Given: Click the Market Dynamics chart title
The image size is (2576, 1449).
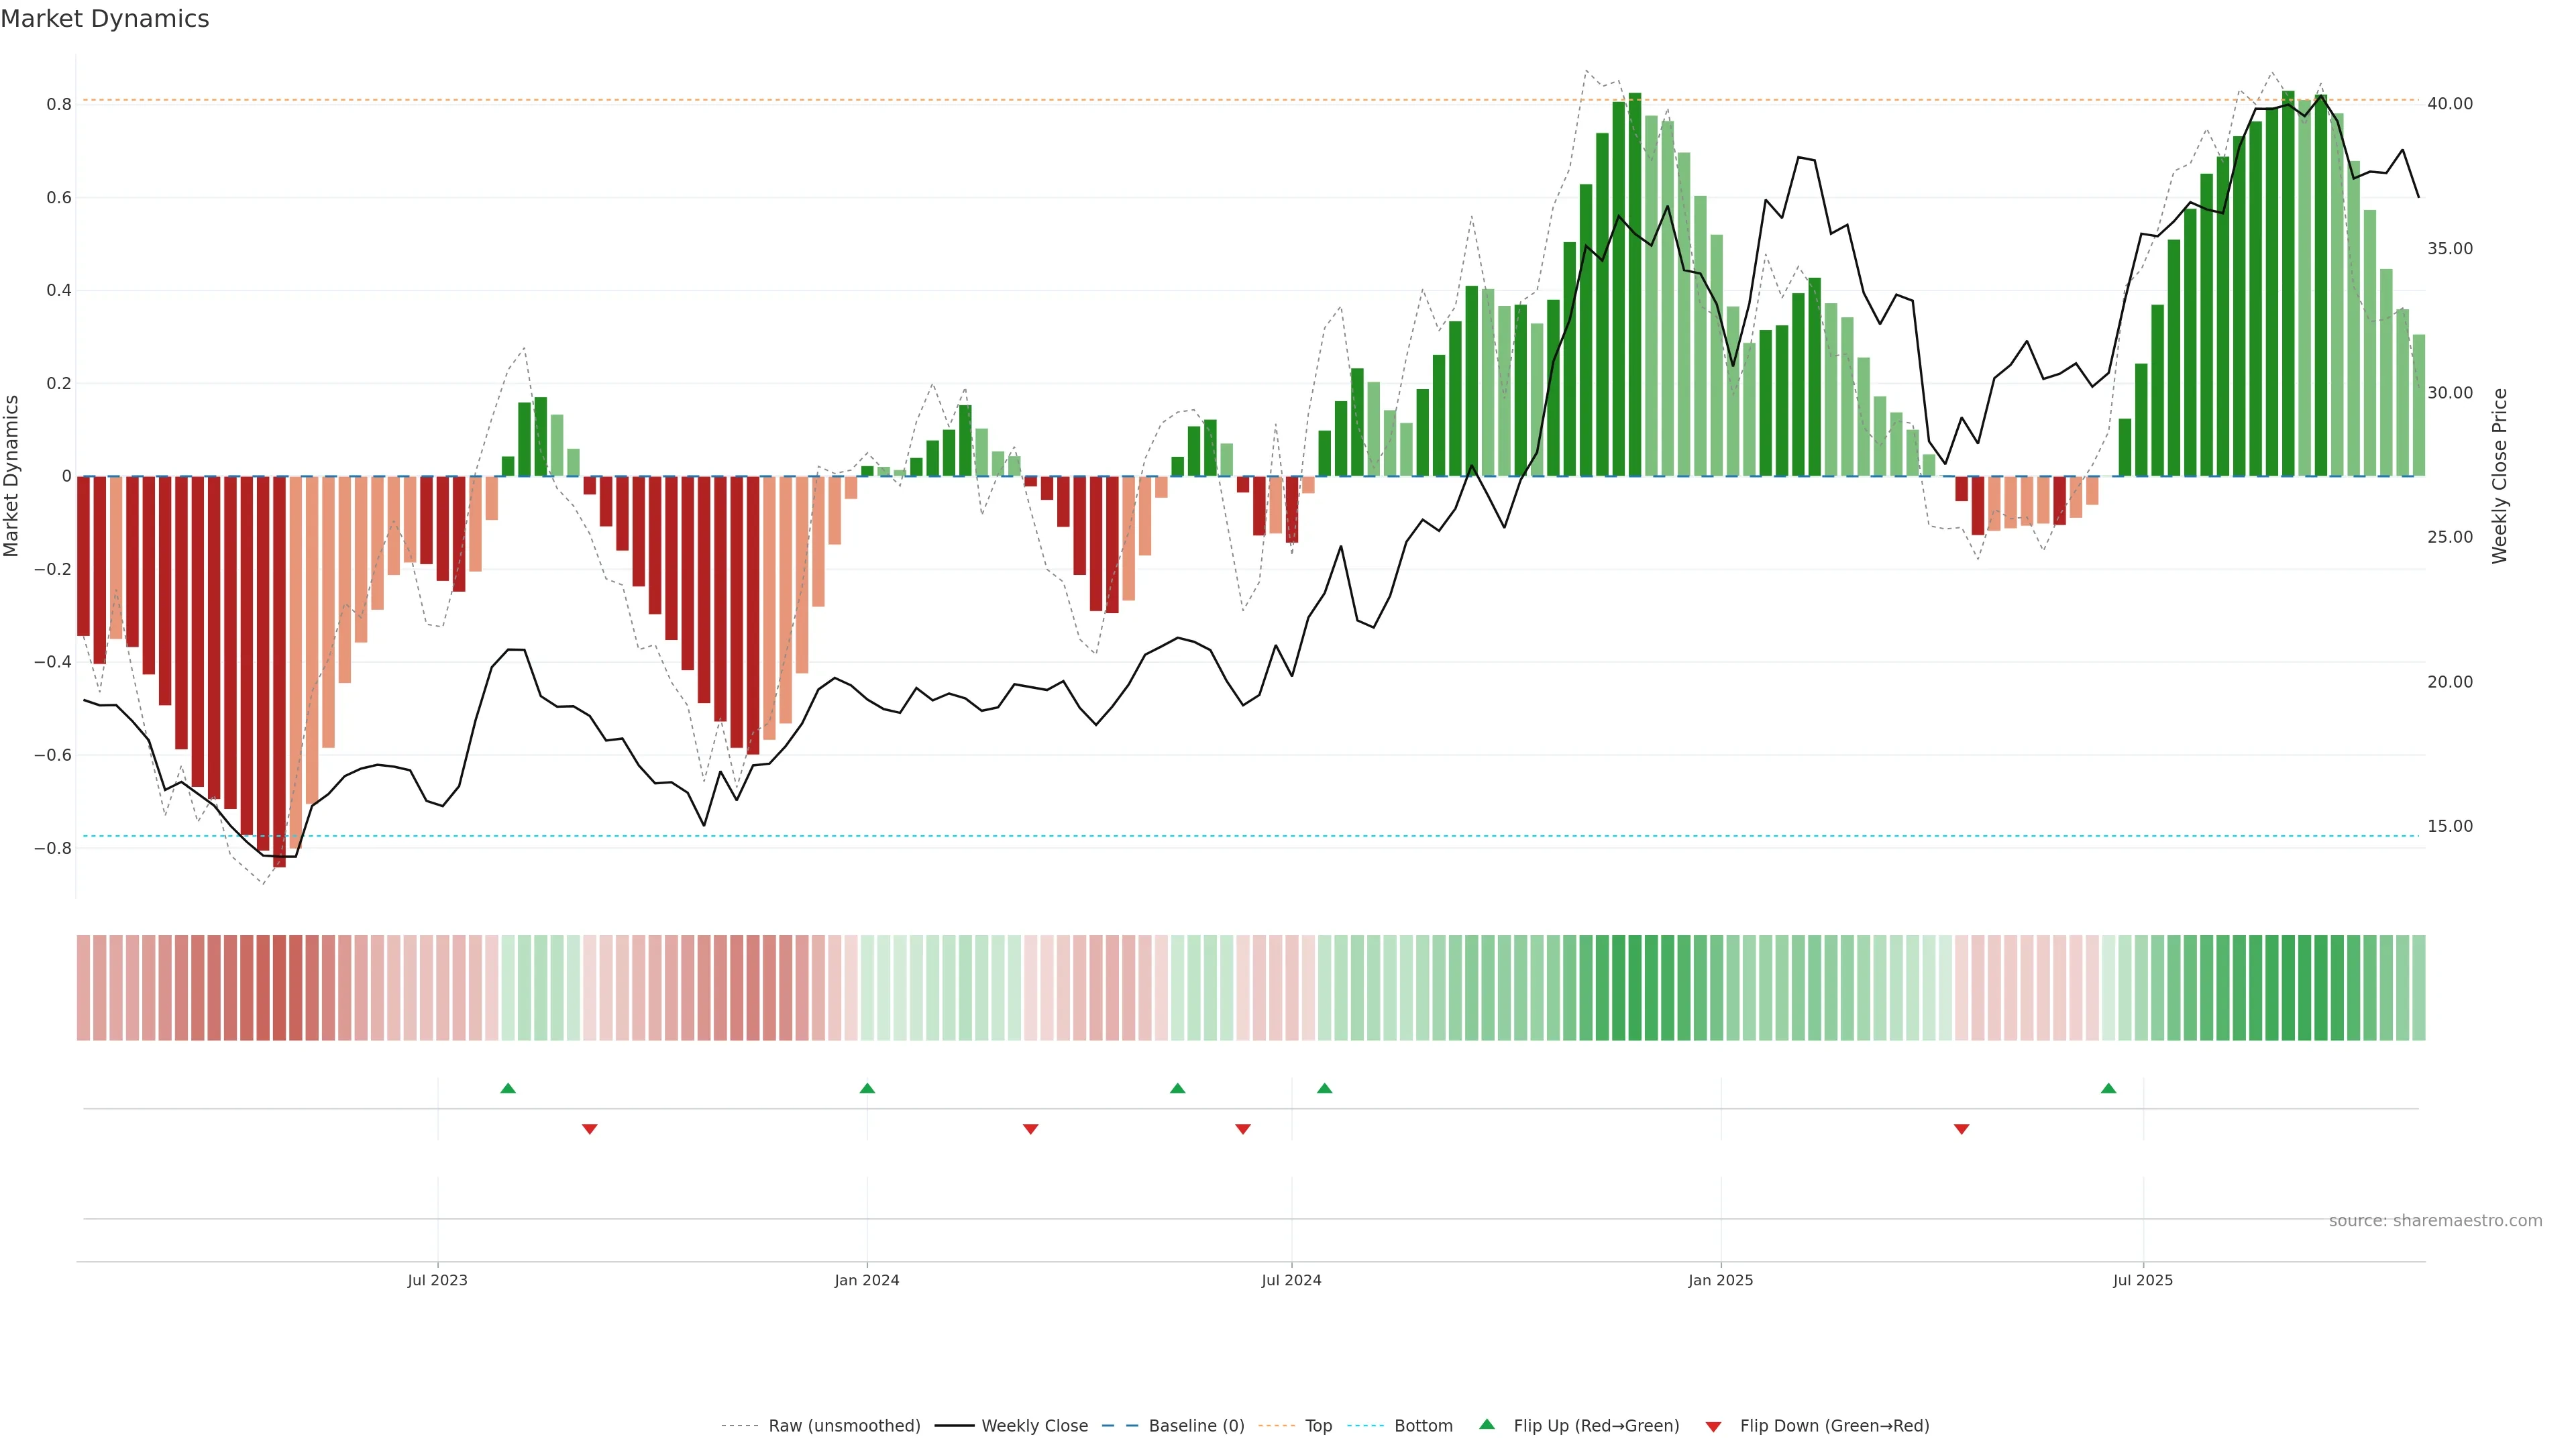Looking at the screenshot, I should tap(105, 19).
